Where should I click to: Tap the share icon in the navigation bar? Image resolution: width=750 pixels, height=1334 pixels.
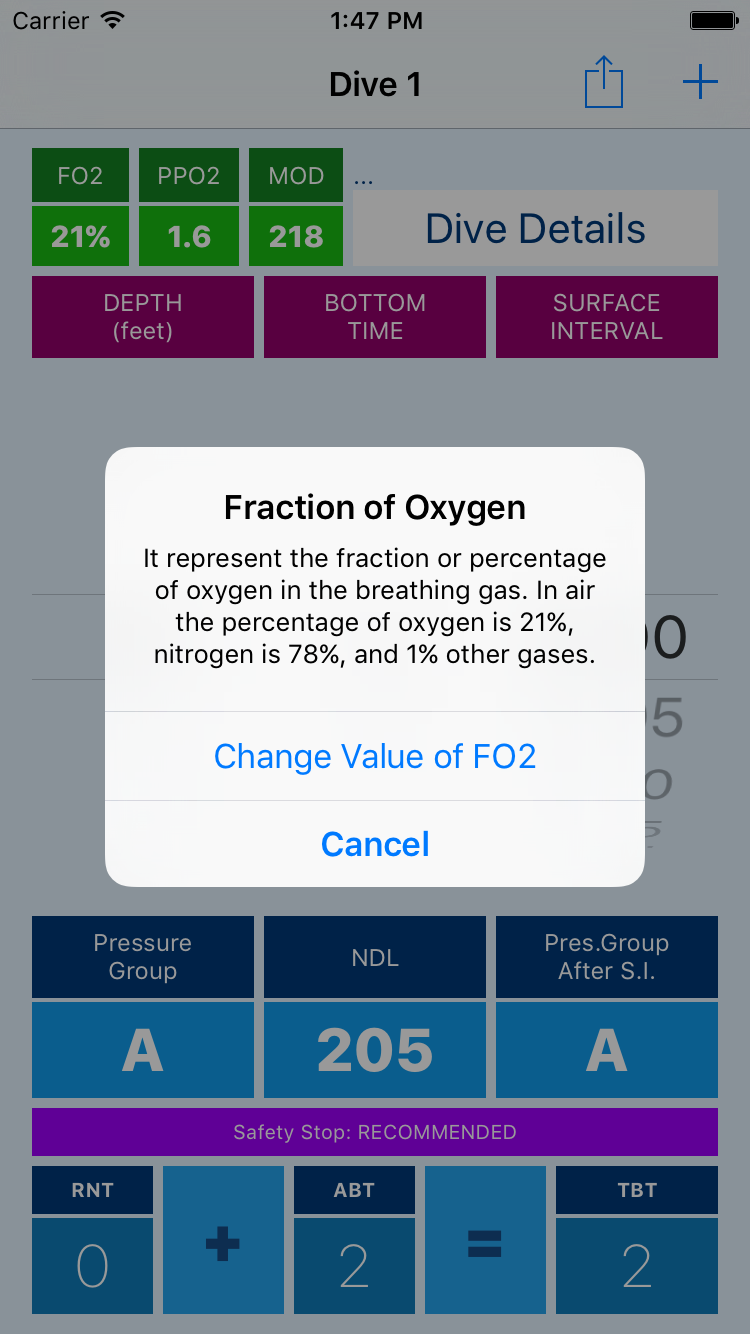click(604, 83)
